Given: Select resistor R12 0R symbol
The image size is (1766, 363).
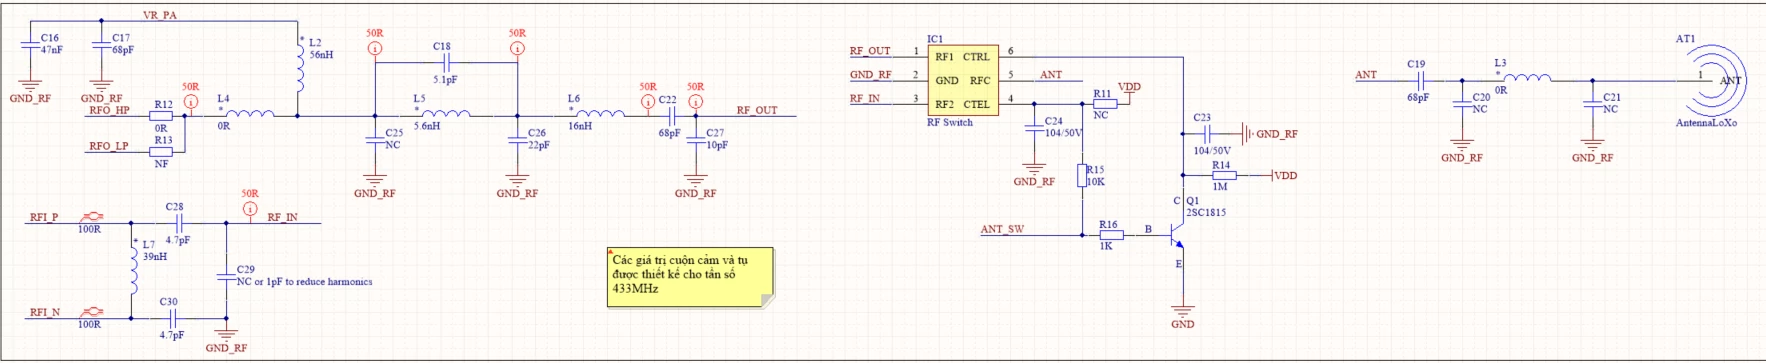Looking at the screenshot, I should (161, 116).
